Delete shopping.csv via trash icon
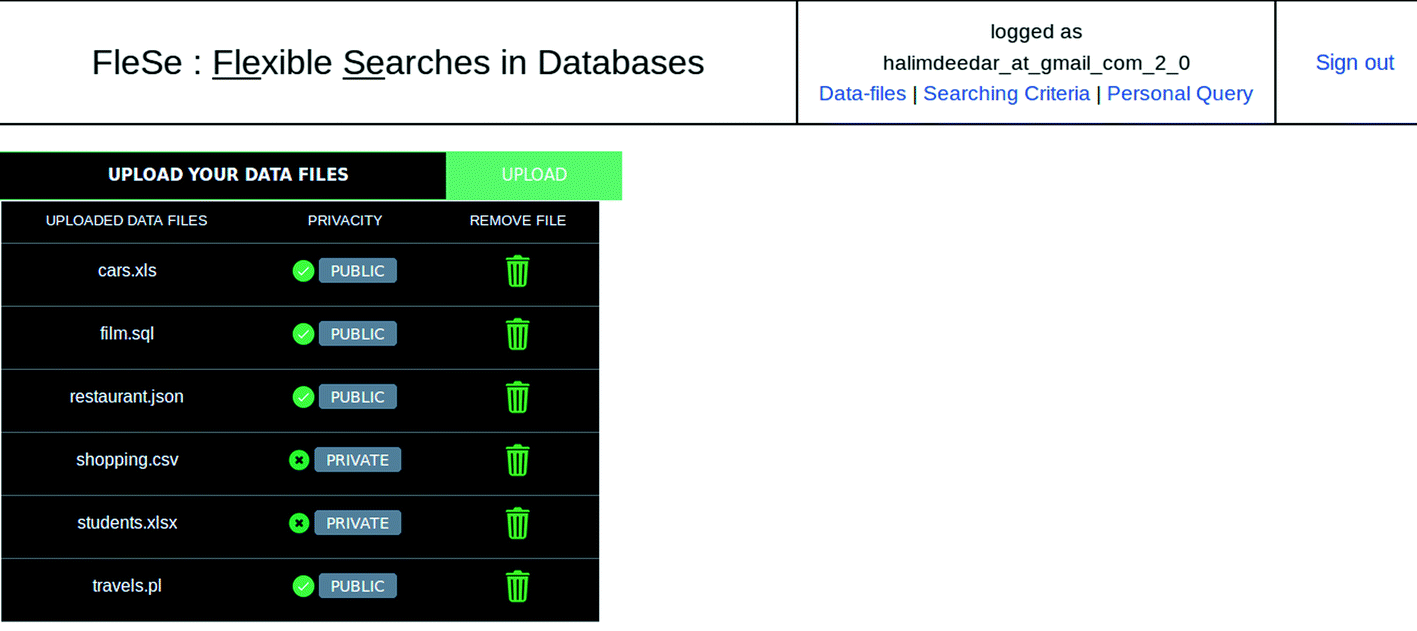 tap(517, 460)
